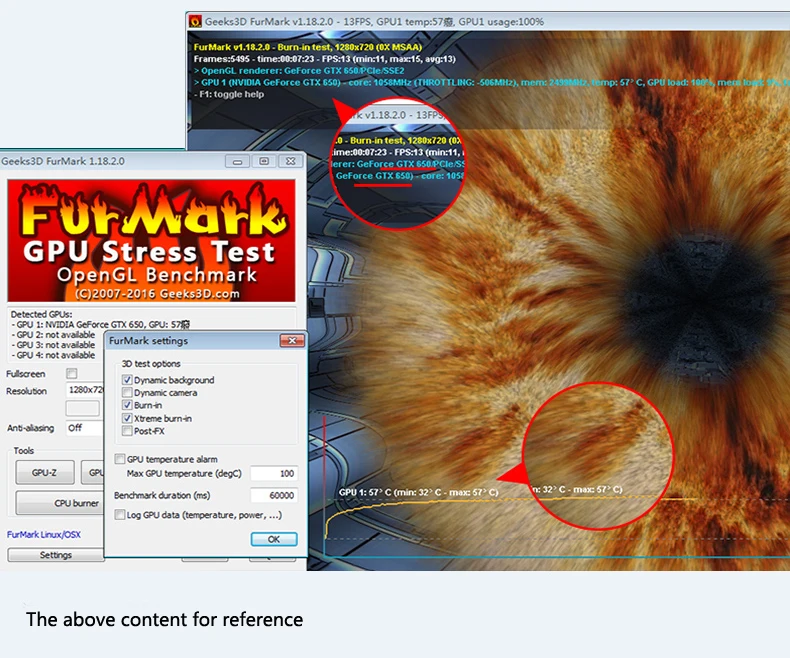The height and width of the screenshot is (658, 790).
Task: Confirm settings with the OK button
Action: pyautogui.click(x=274, y=539)
